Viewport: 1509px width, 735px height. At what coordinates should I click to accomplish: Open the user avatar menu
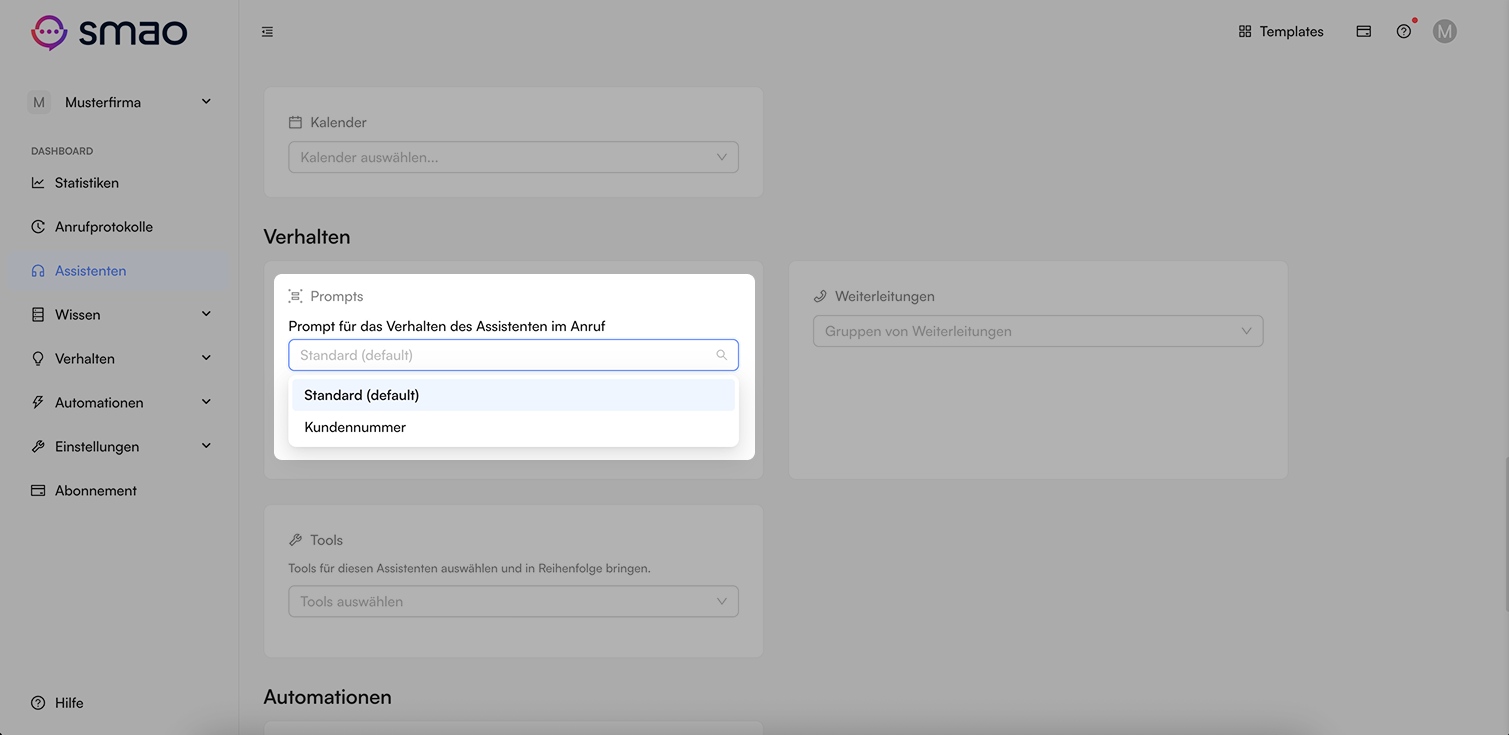(x=1444, y=32)
